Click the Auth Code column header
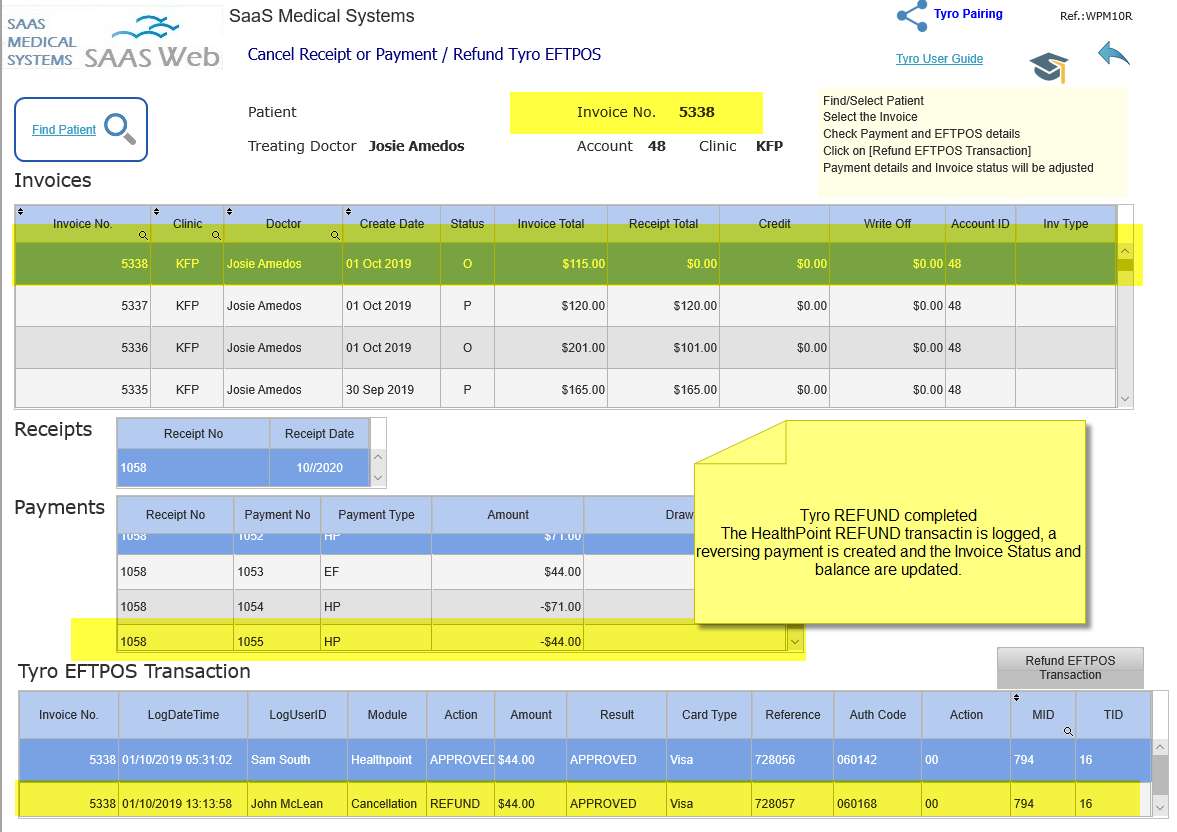Viewport: 1177px width, 832px height. tap(877, 715)
